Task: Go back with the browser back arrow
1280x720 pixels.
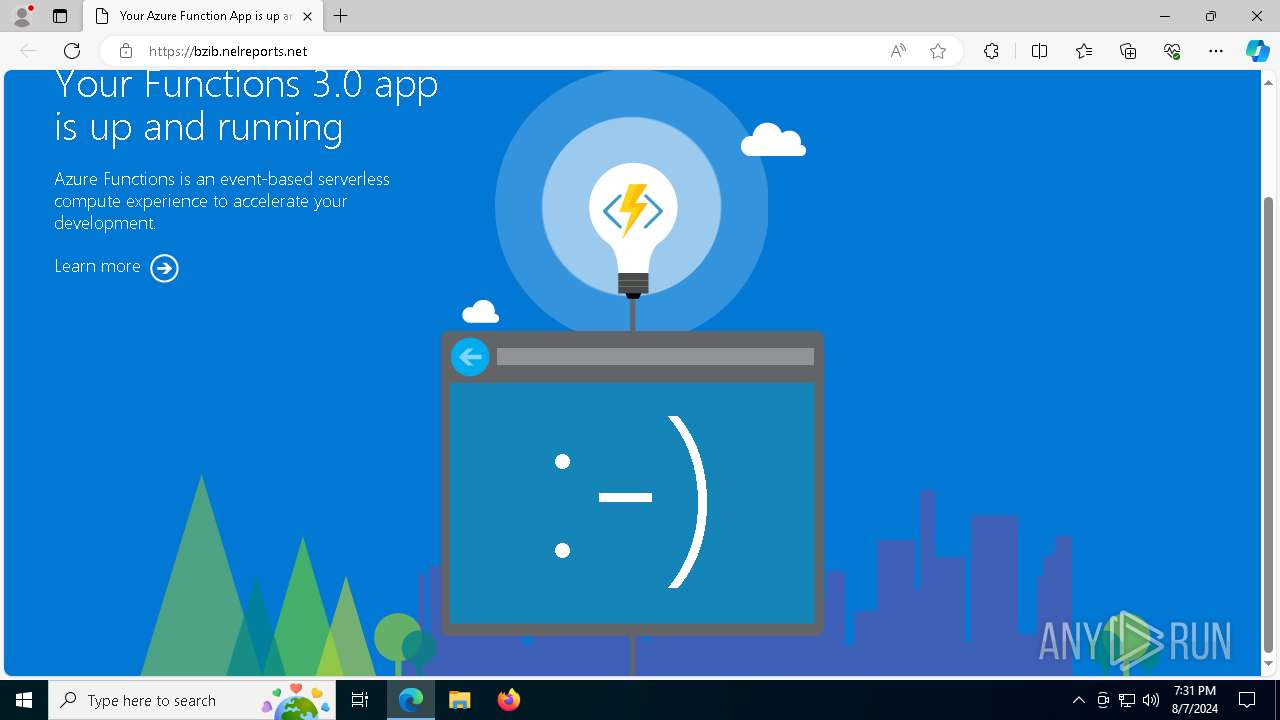Action: pos(28,51)
